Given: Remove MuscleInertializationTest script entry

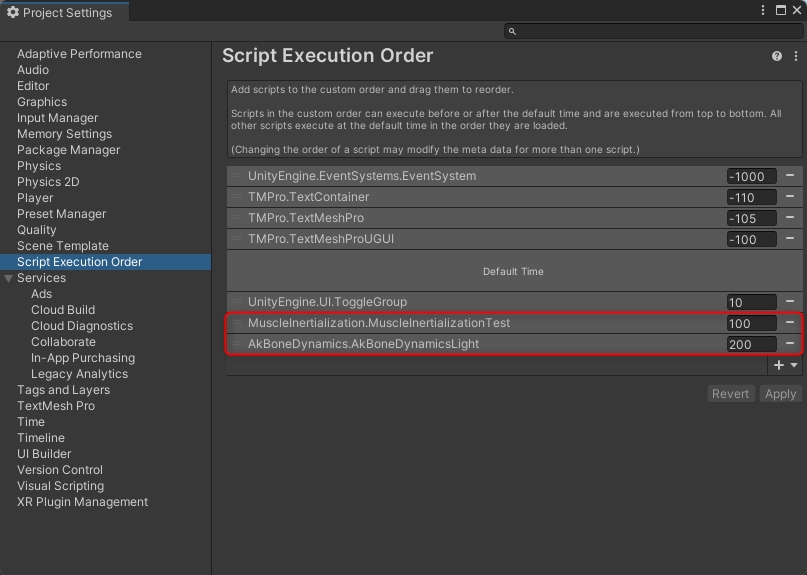Looking at the screenshot, I should [790, 323].
